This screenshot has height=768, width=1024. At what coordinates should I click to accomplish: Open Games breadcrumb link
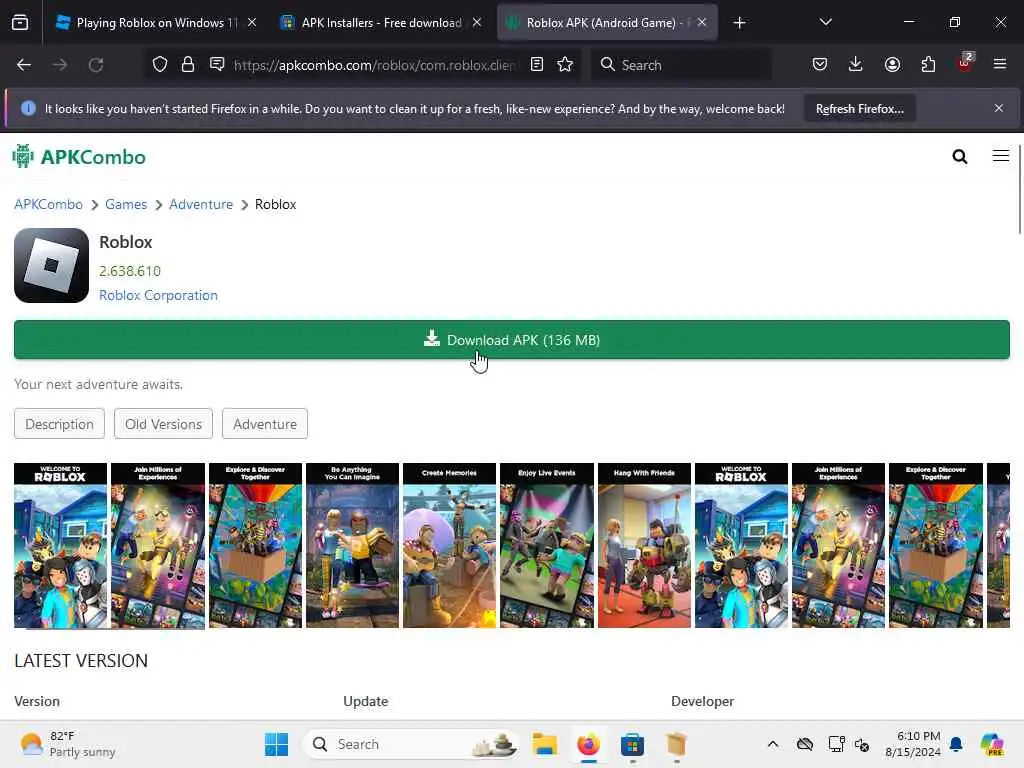coord(126,204)
